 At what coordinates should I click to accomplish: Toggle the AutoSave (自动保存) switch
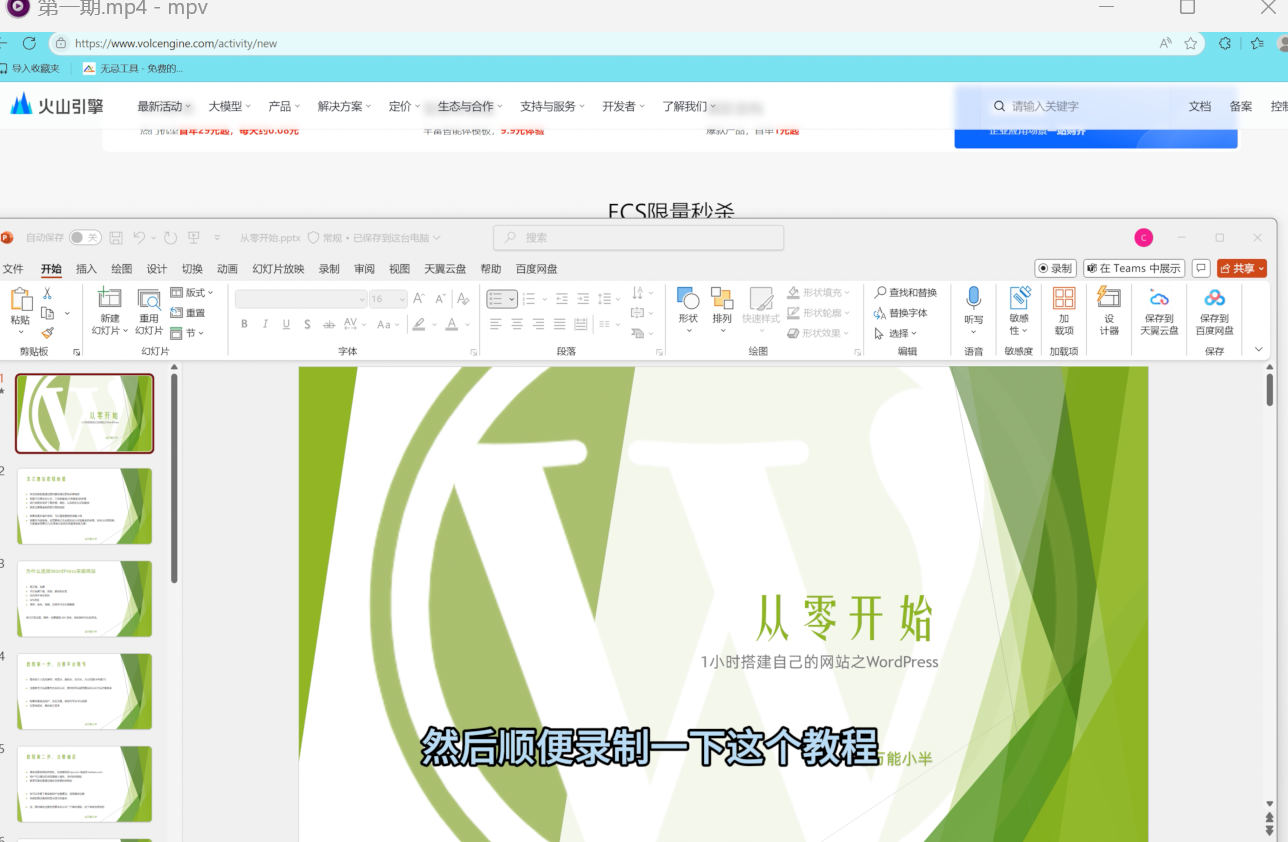click(x=85, y=238)
